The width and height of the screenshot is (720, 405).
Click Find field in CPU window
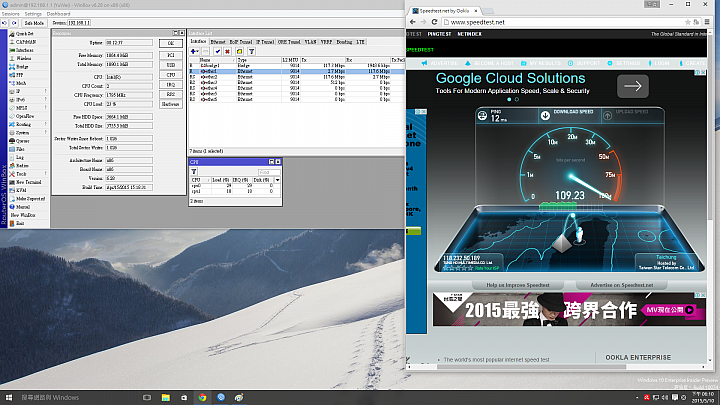coord(269,172)
